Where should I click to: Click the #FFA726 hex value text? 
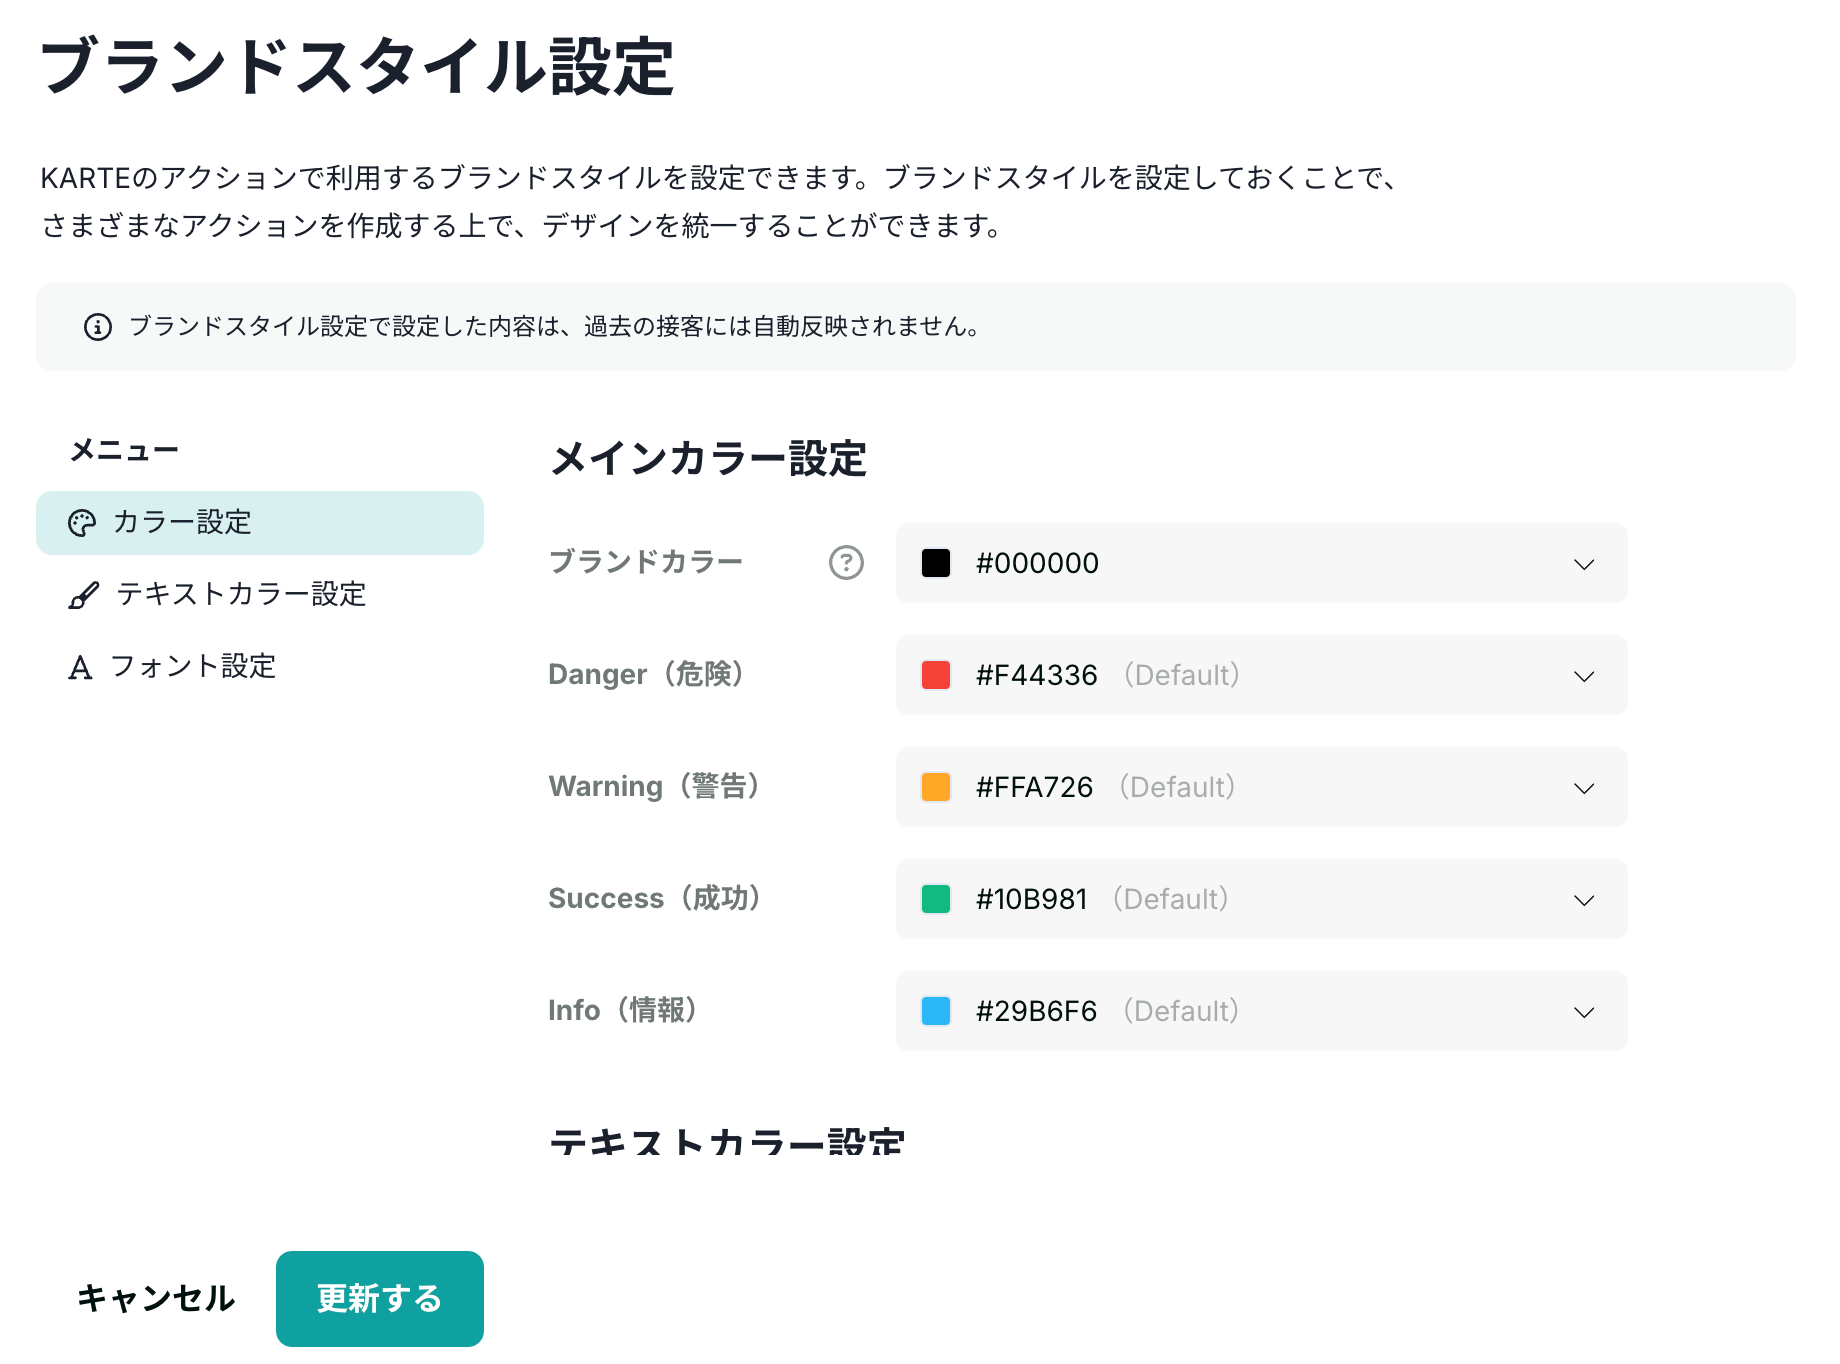(x=1035, y=787)
